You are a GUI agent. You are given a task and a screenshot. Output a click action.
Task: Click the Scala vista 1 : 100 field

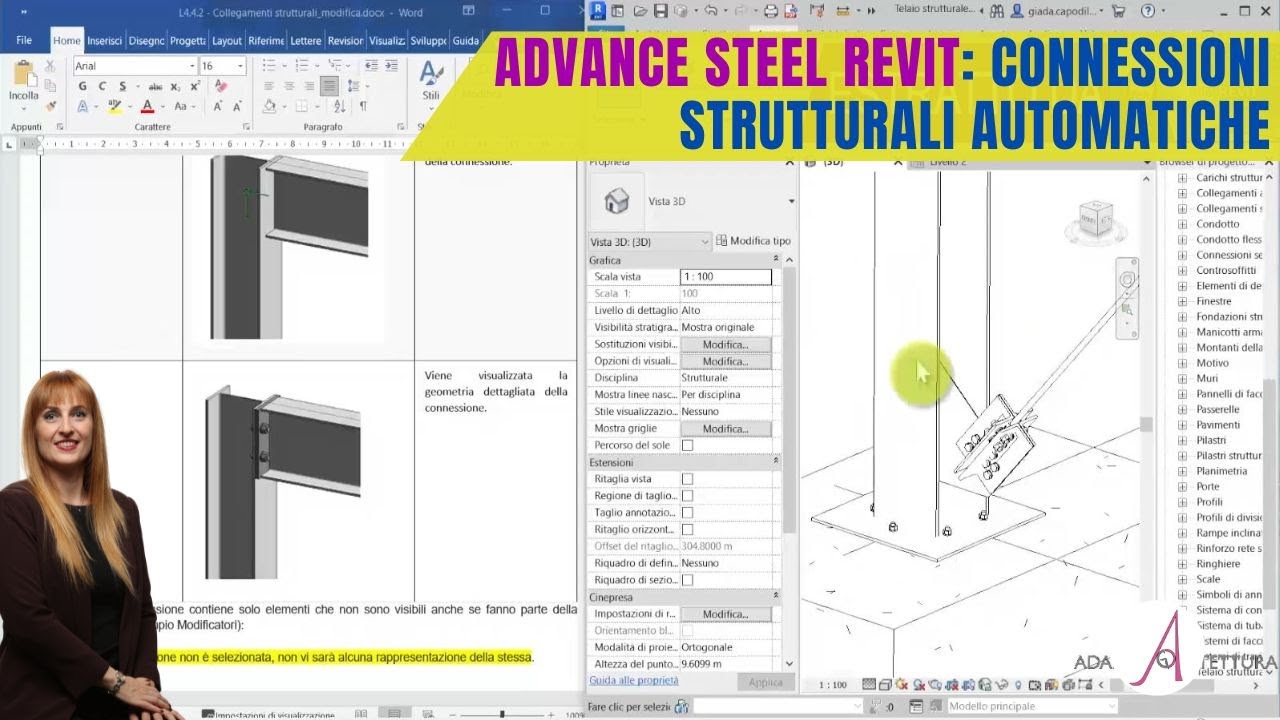pyautogui.click(x=726, y=277)
